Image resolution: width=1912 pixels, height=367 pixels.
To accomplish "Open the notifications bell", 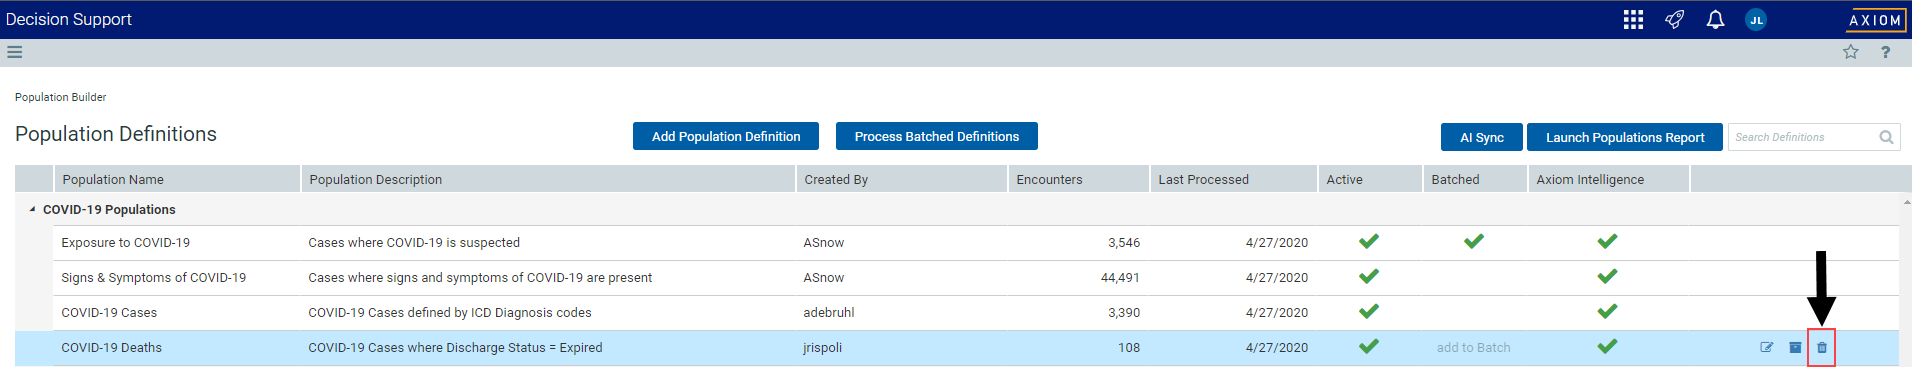I will click(1715, 20).
